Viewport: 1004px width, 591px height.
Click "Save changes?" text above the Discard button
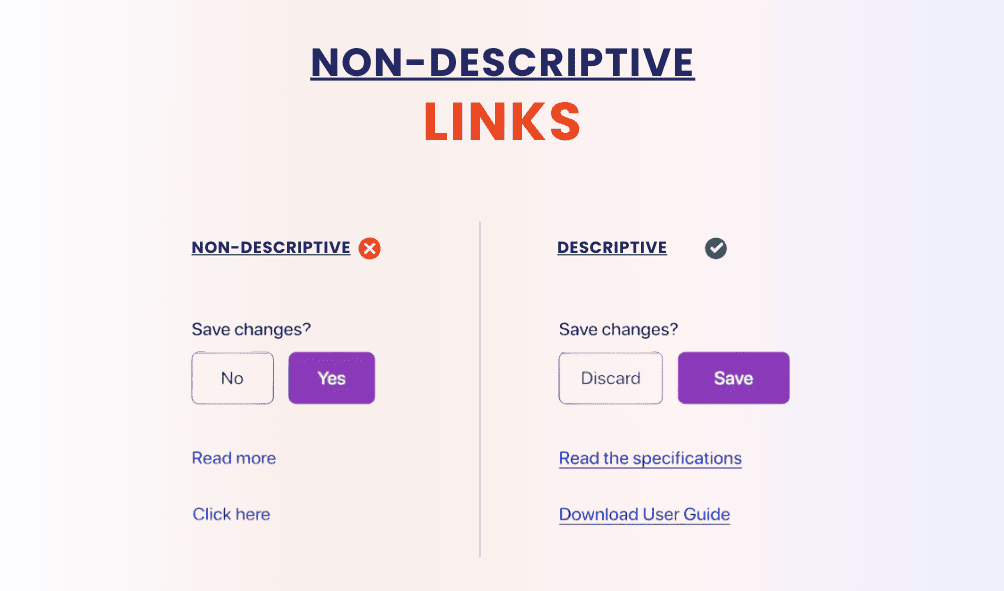point(618,329)
